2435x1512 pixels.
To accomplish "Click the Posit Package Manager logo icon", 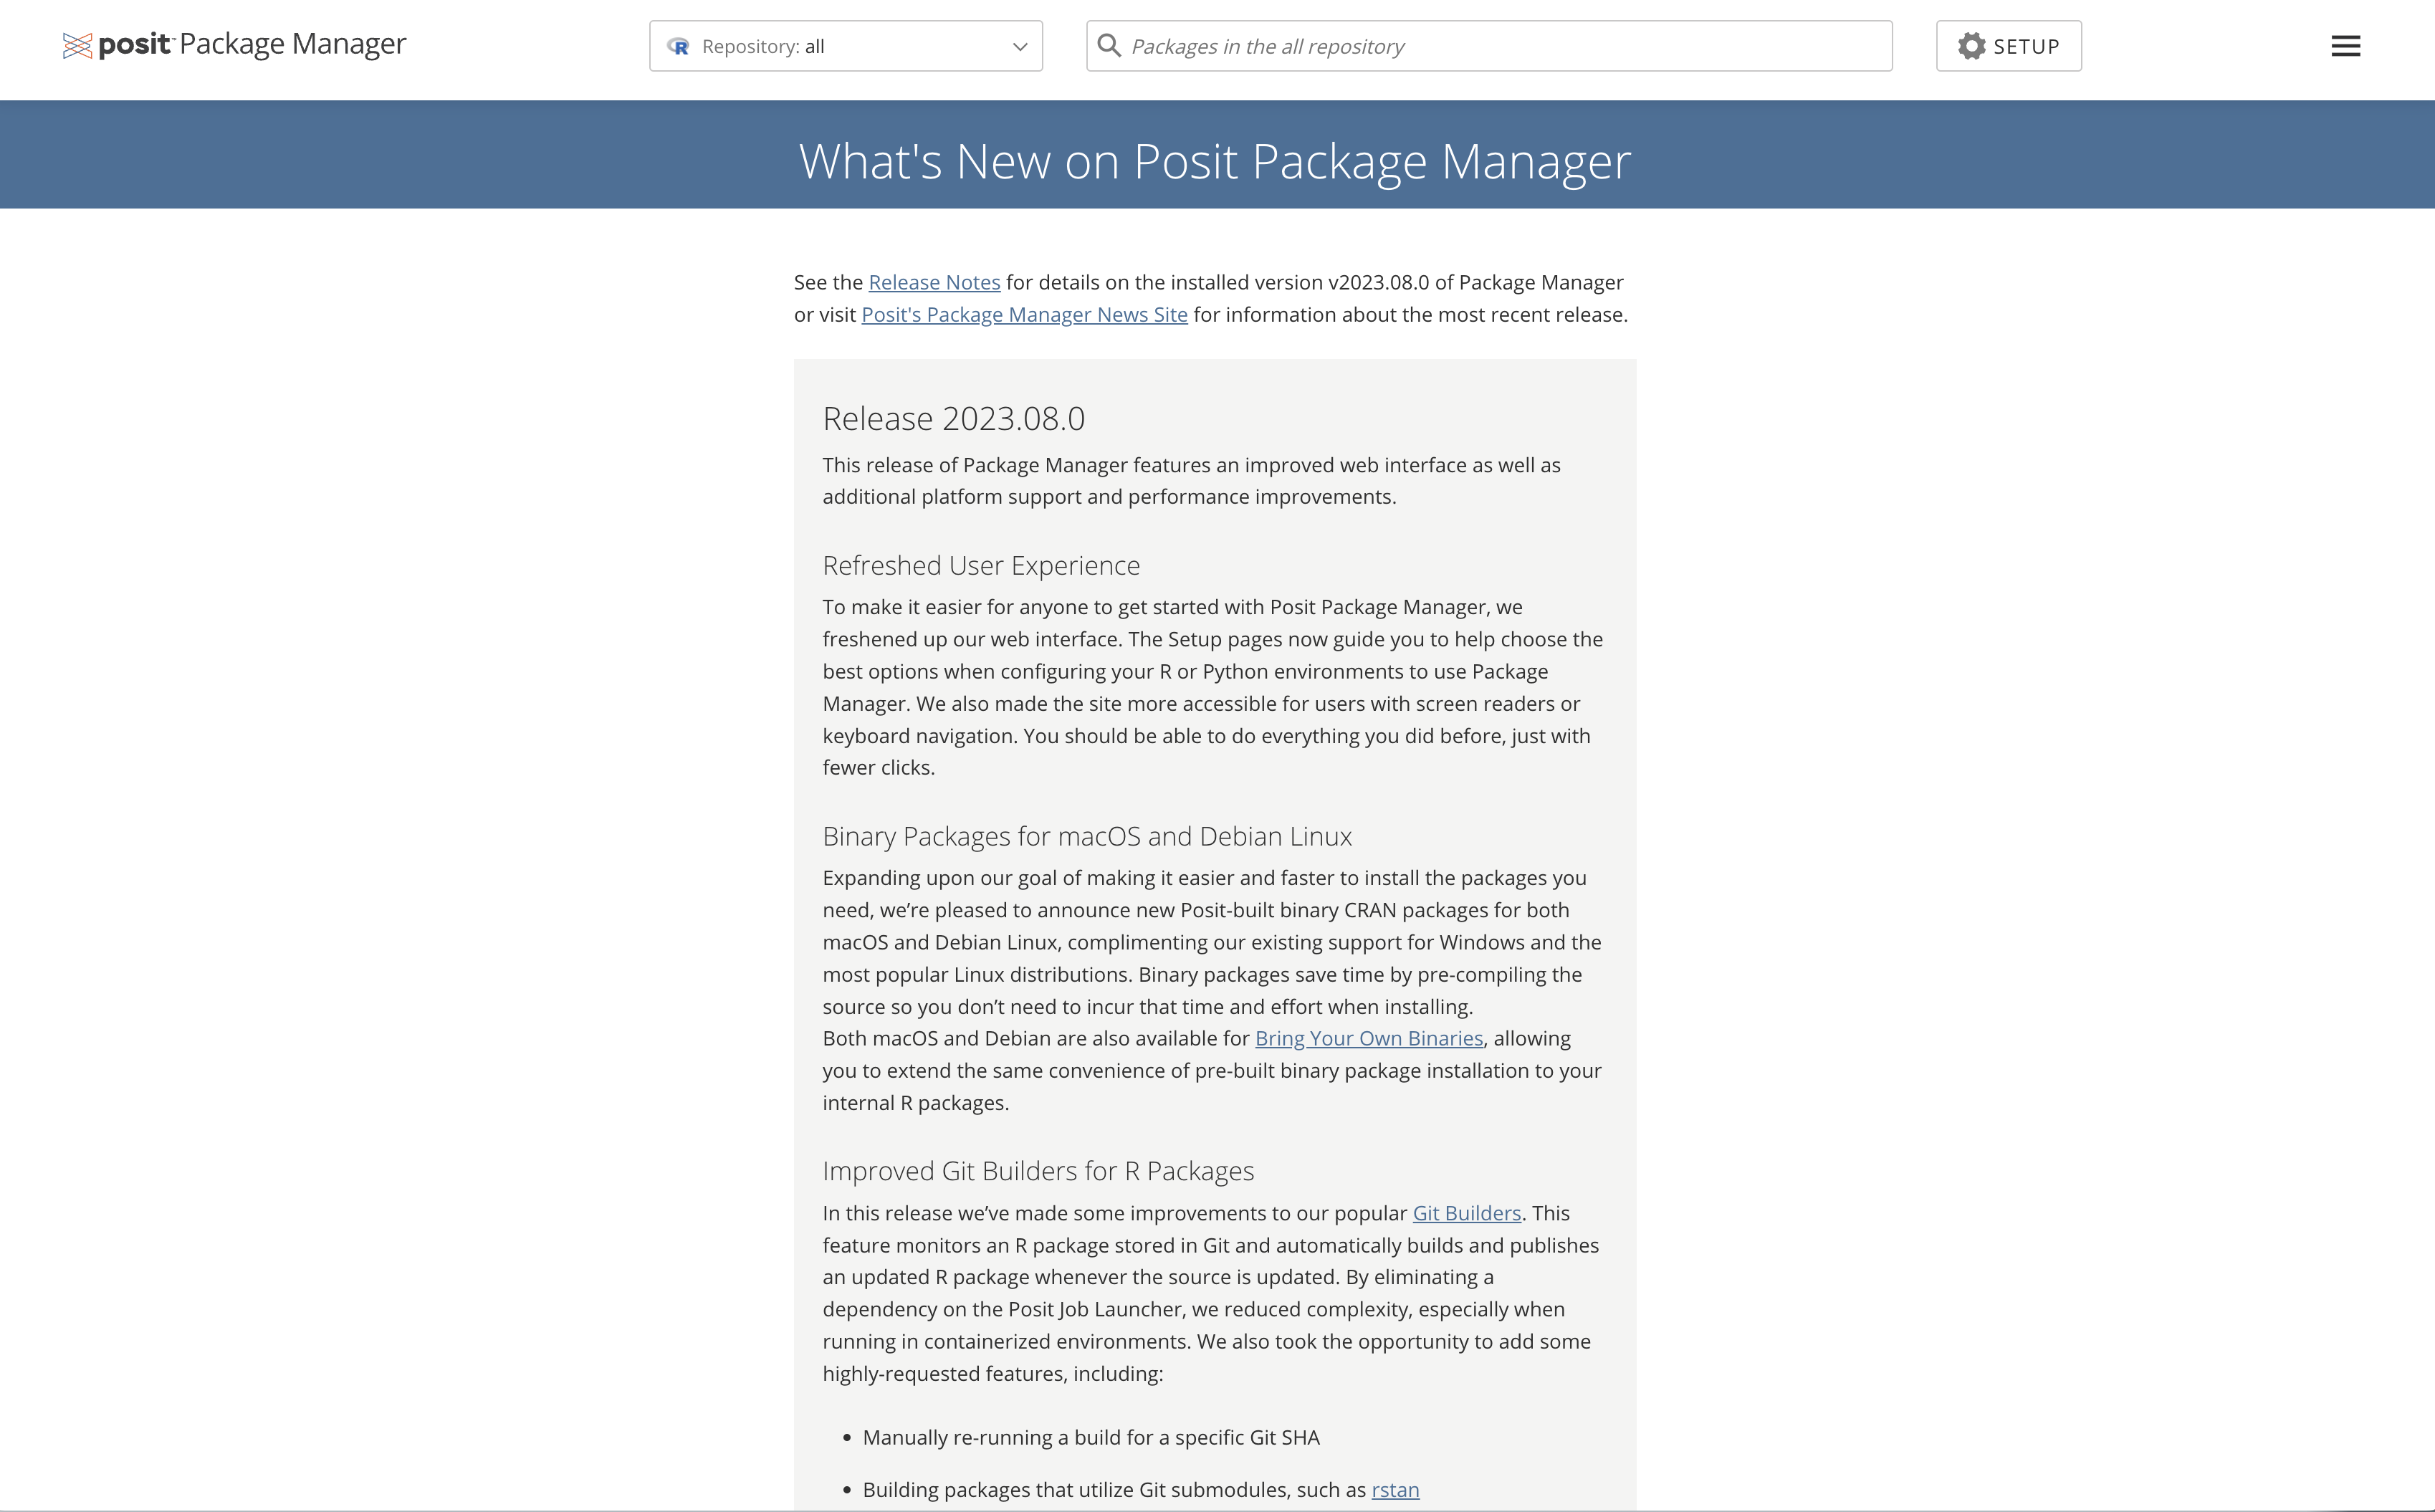I will [x=77, y=44].
